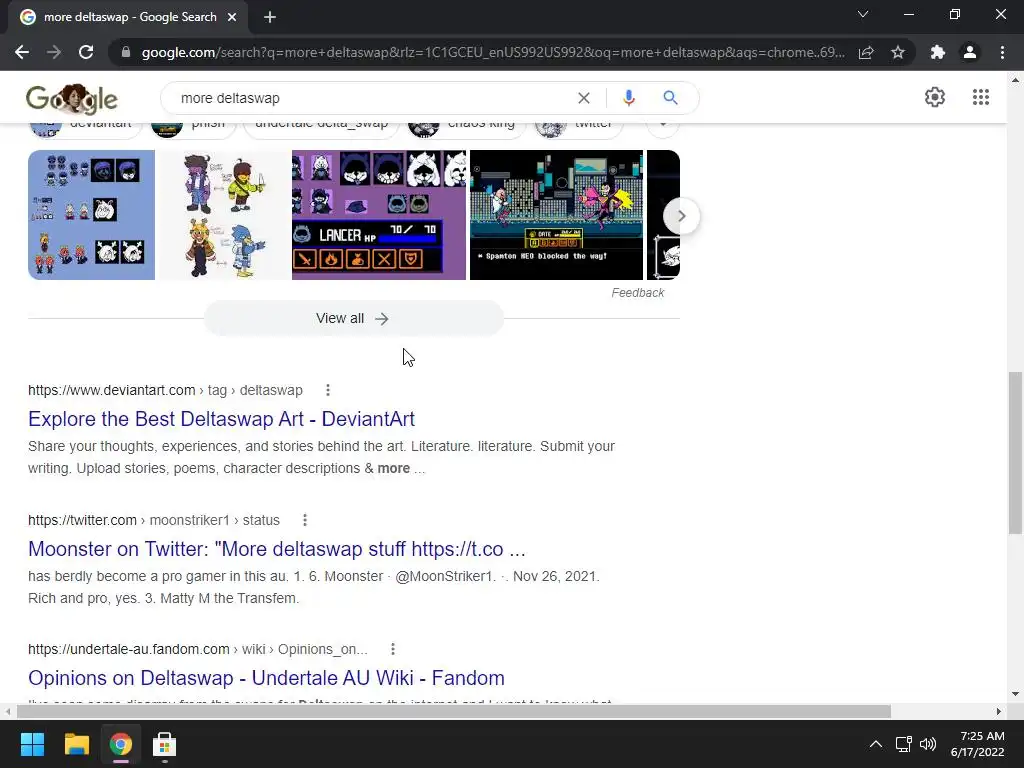Screen dimensions: 1024x768
Task: Select the 'more deltaswap - Google Search' tab
Action: [128, 18]
